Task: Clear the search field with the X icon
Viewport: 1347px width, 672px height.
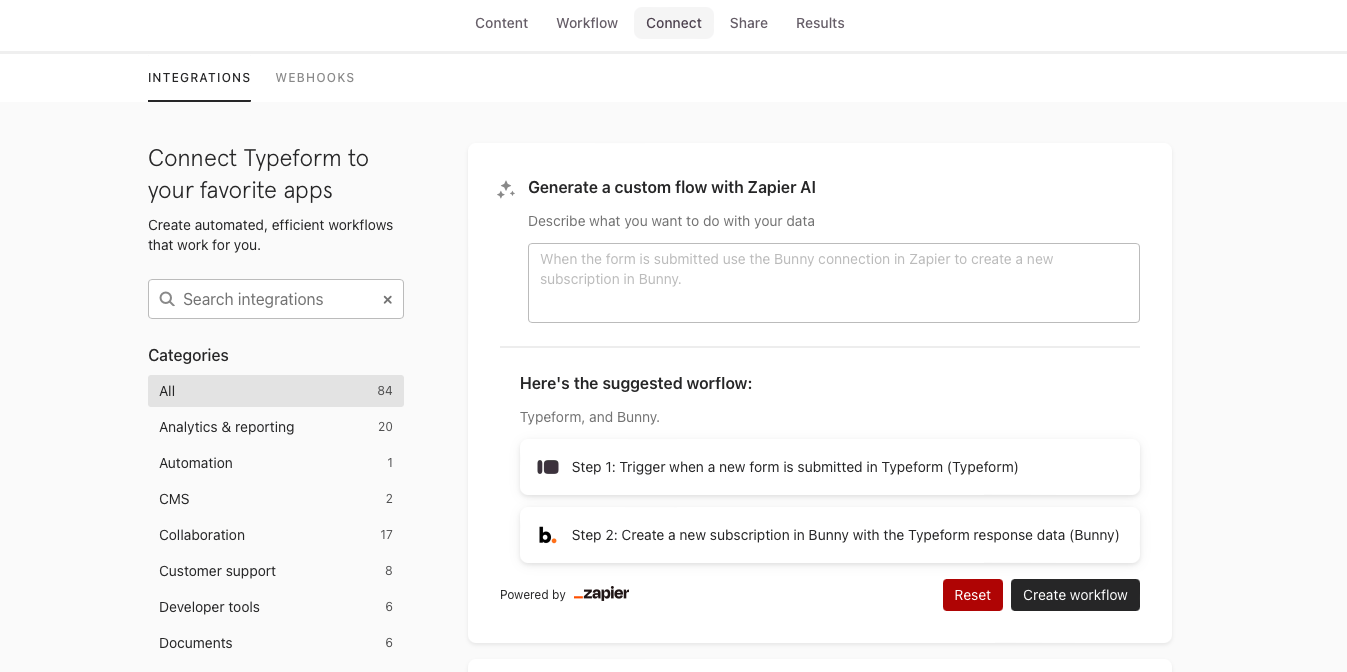Action: tap(387, 299)
